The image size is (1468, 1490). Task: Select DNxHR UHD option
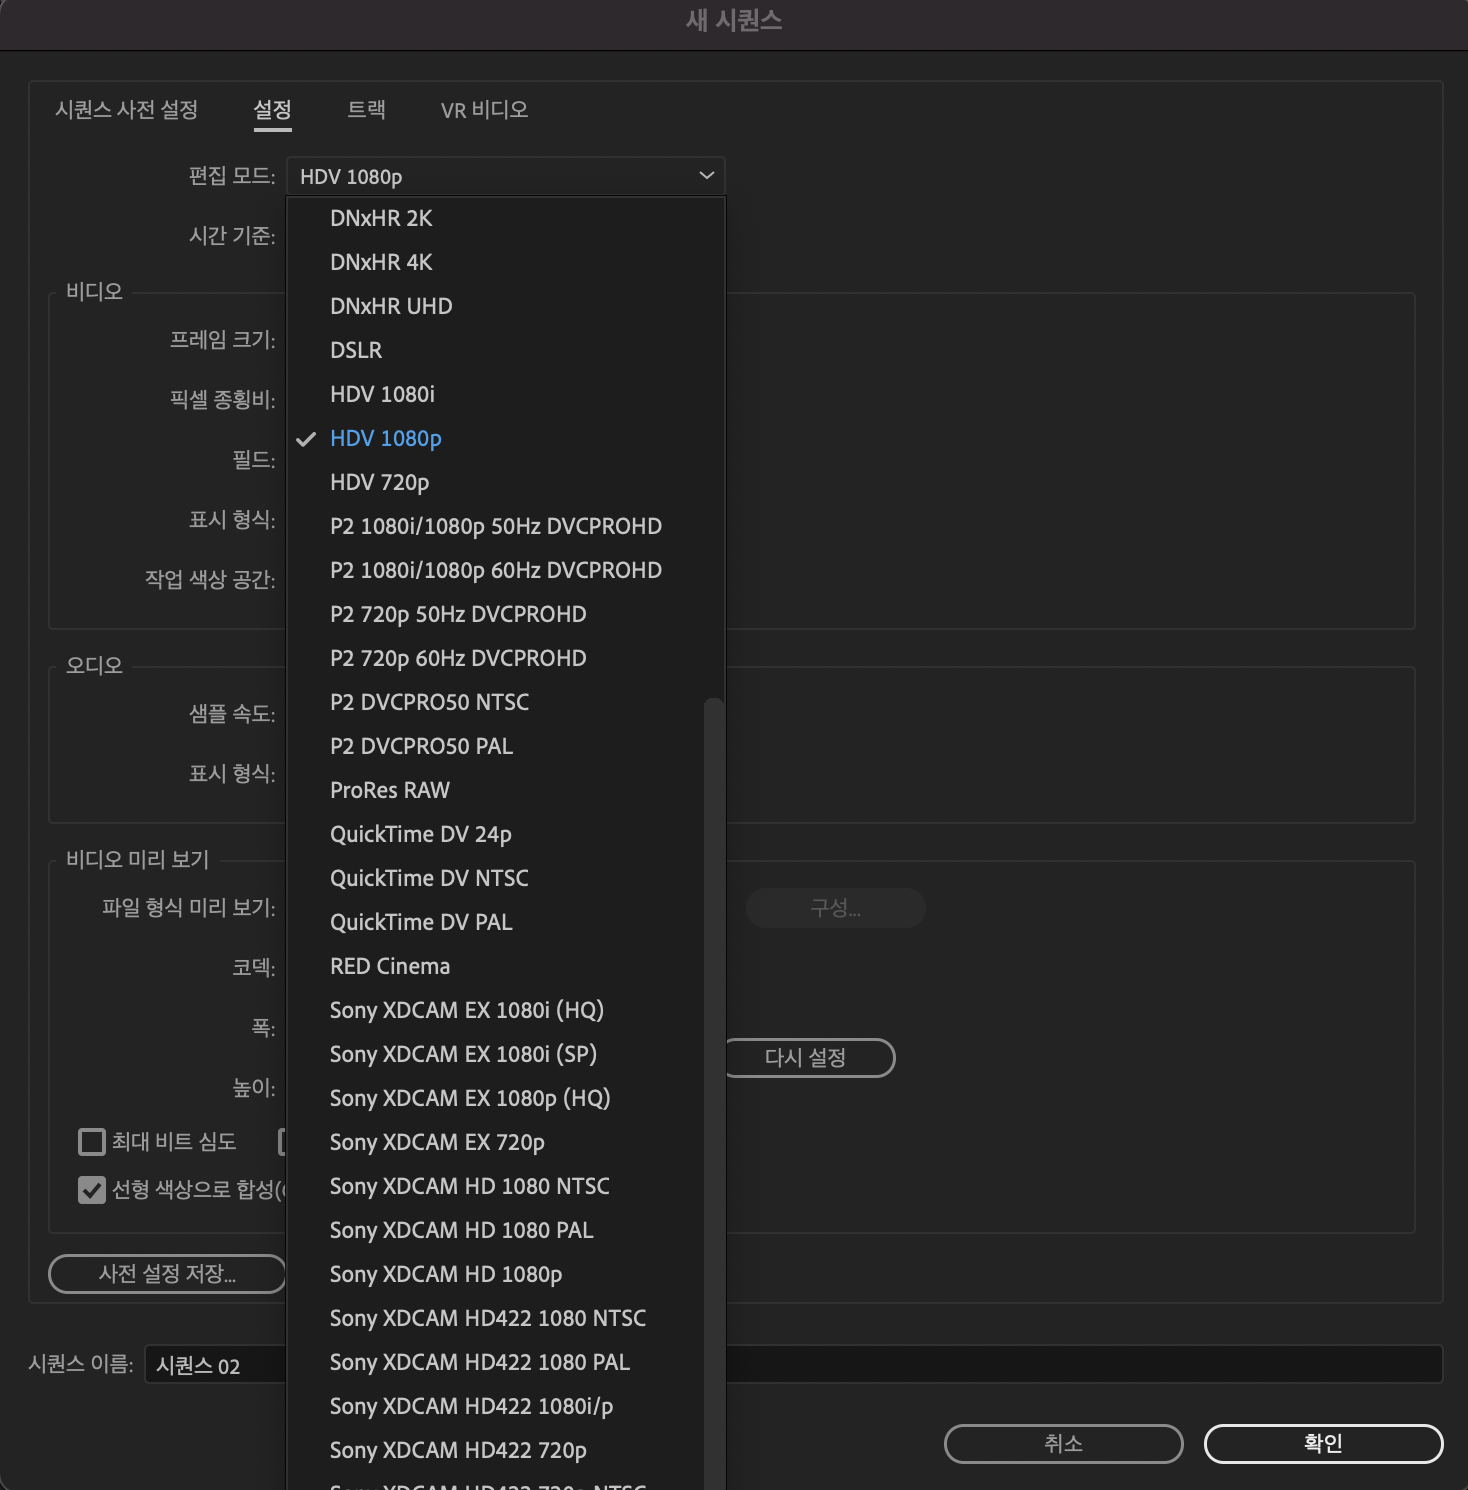click(505, 306)
